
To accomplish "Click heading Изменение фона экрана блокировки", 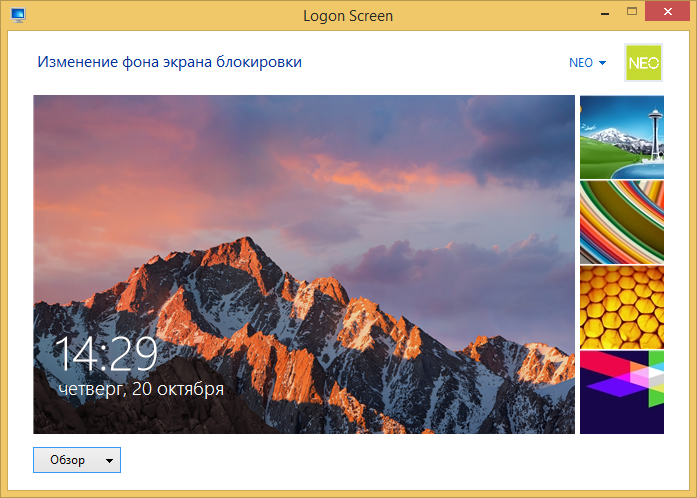I will [x=169, y=62].
